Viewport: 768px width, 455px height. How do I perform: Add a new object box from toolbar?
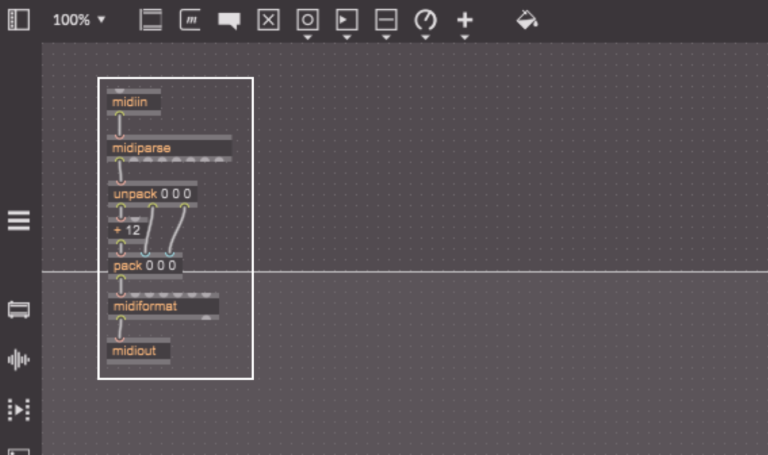coord(150,20)
